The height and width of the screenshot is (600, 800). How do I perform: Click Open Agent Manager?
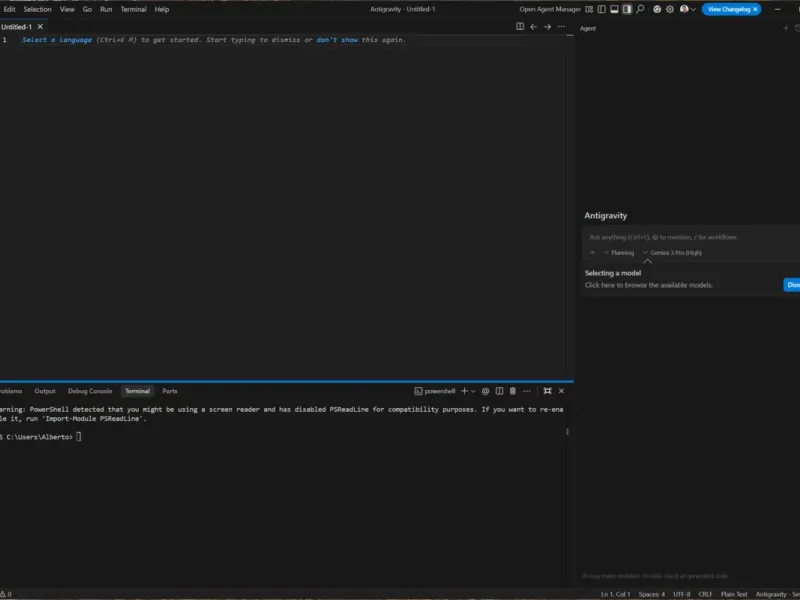coord(549,9)
